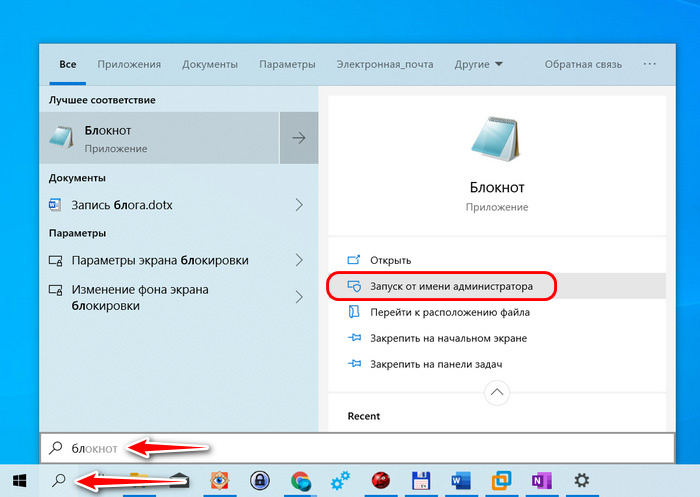The width and height of the screenshot is (700, 497).
Task: Expand the Запись блога.dotx chevron
Action: [x=299, y=205]
